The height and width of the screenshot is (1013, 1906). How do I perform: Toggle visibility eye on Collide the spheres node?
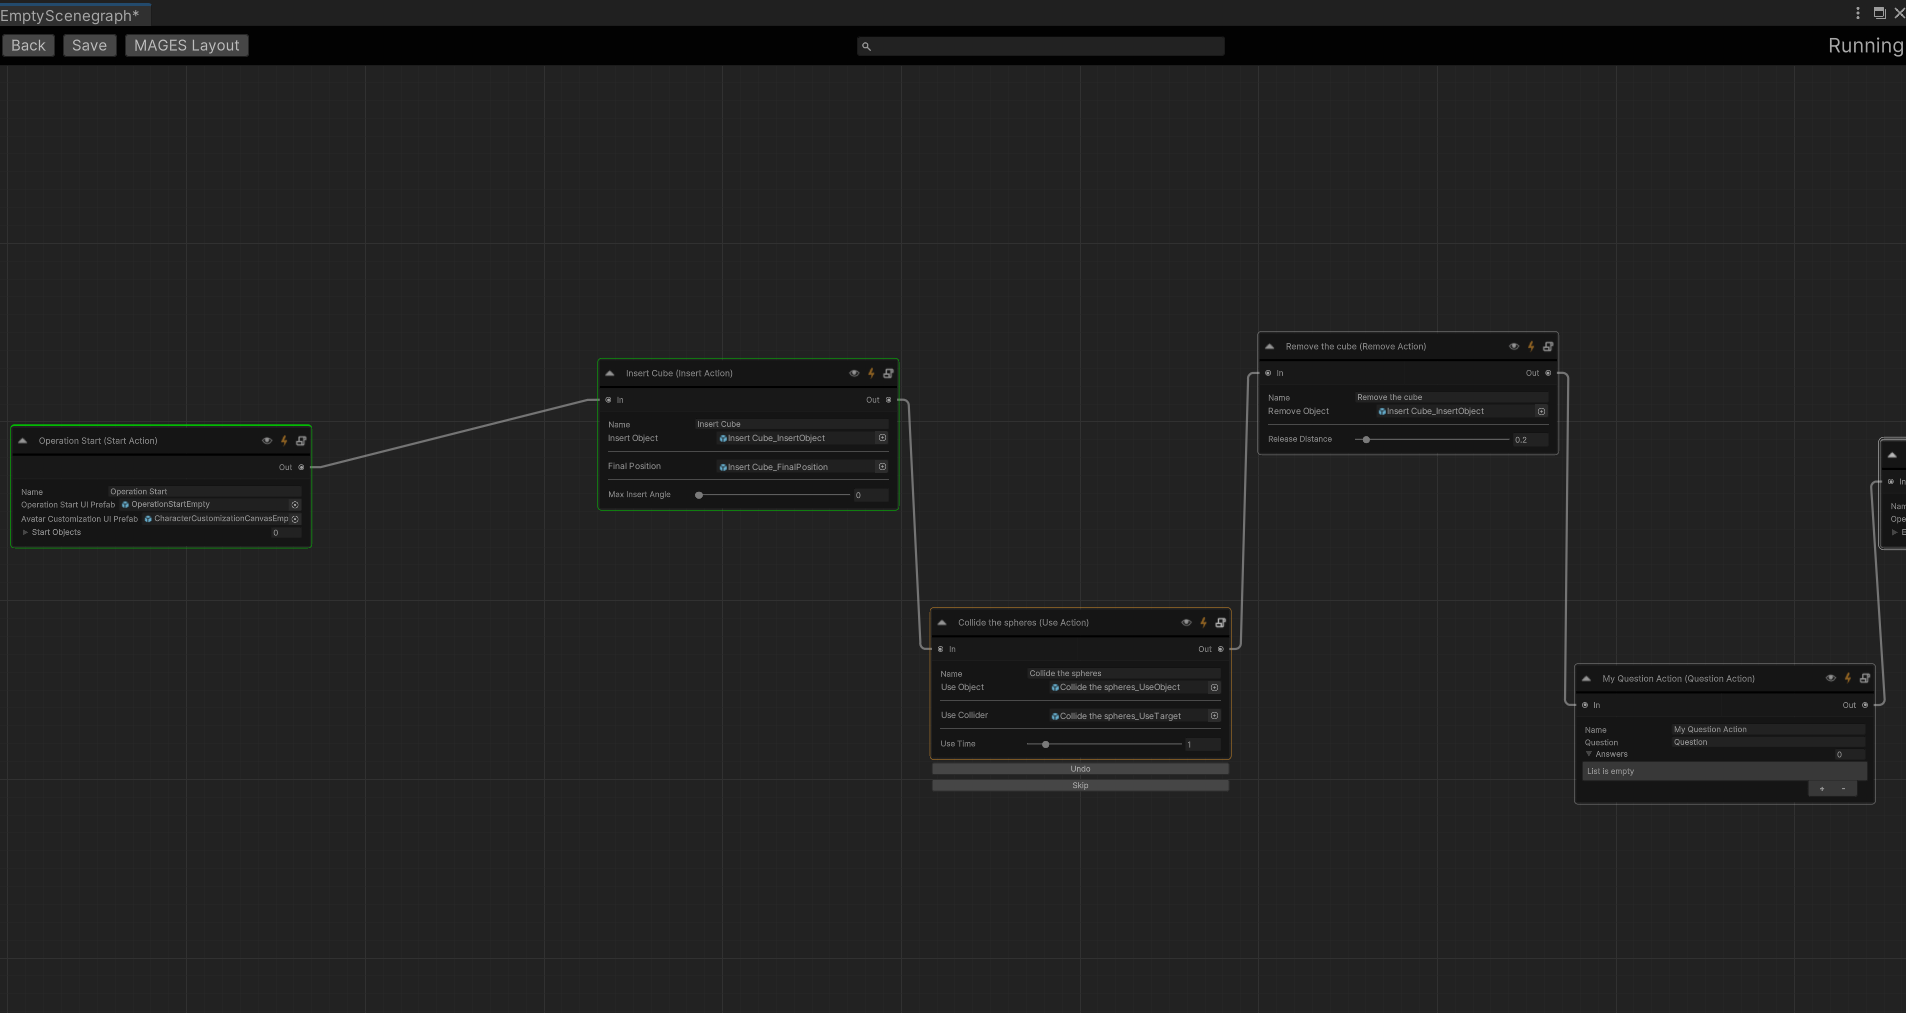coord(1185,622)
